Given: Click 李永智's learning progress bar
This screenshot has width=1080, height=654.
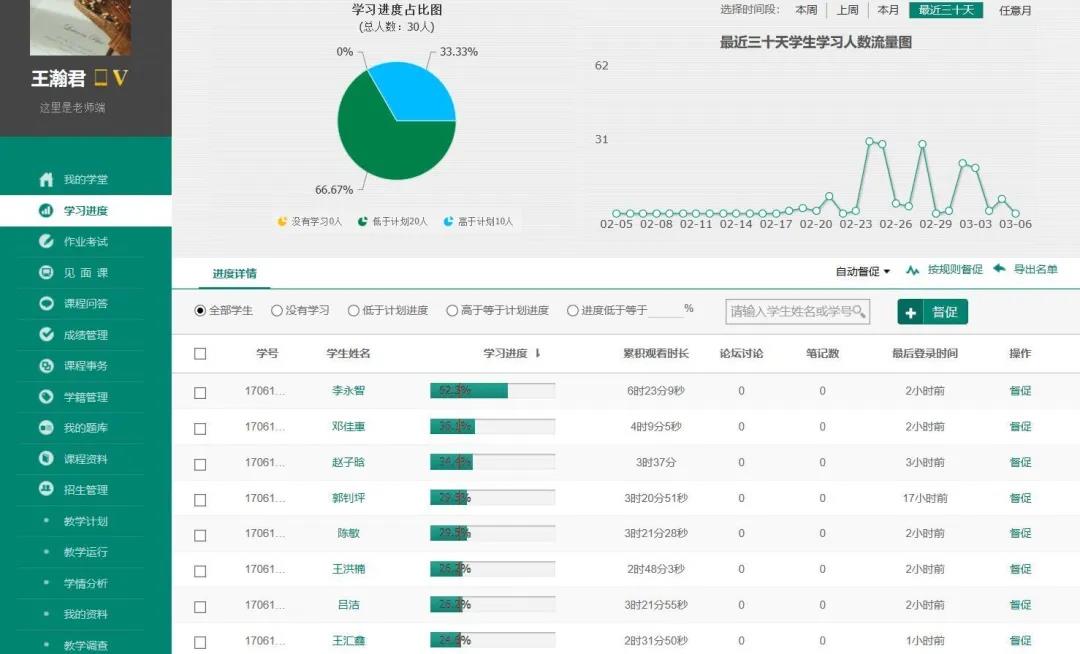Looking at the screenshot, I should point(492,391).
